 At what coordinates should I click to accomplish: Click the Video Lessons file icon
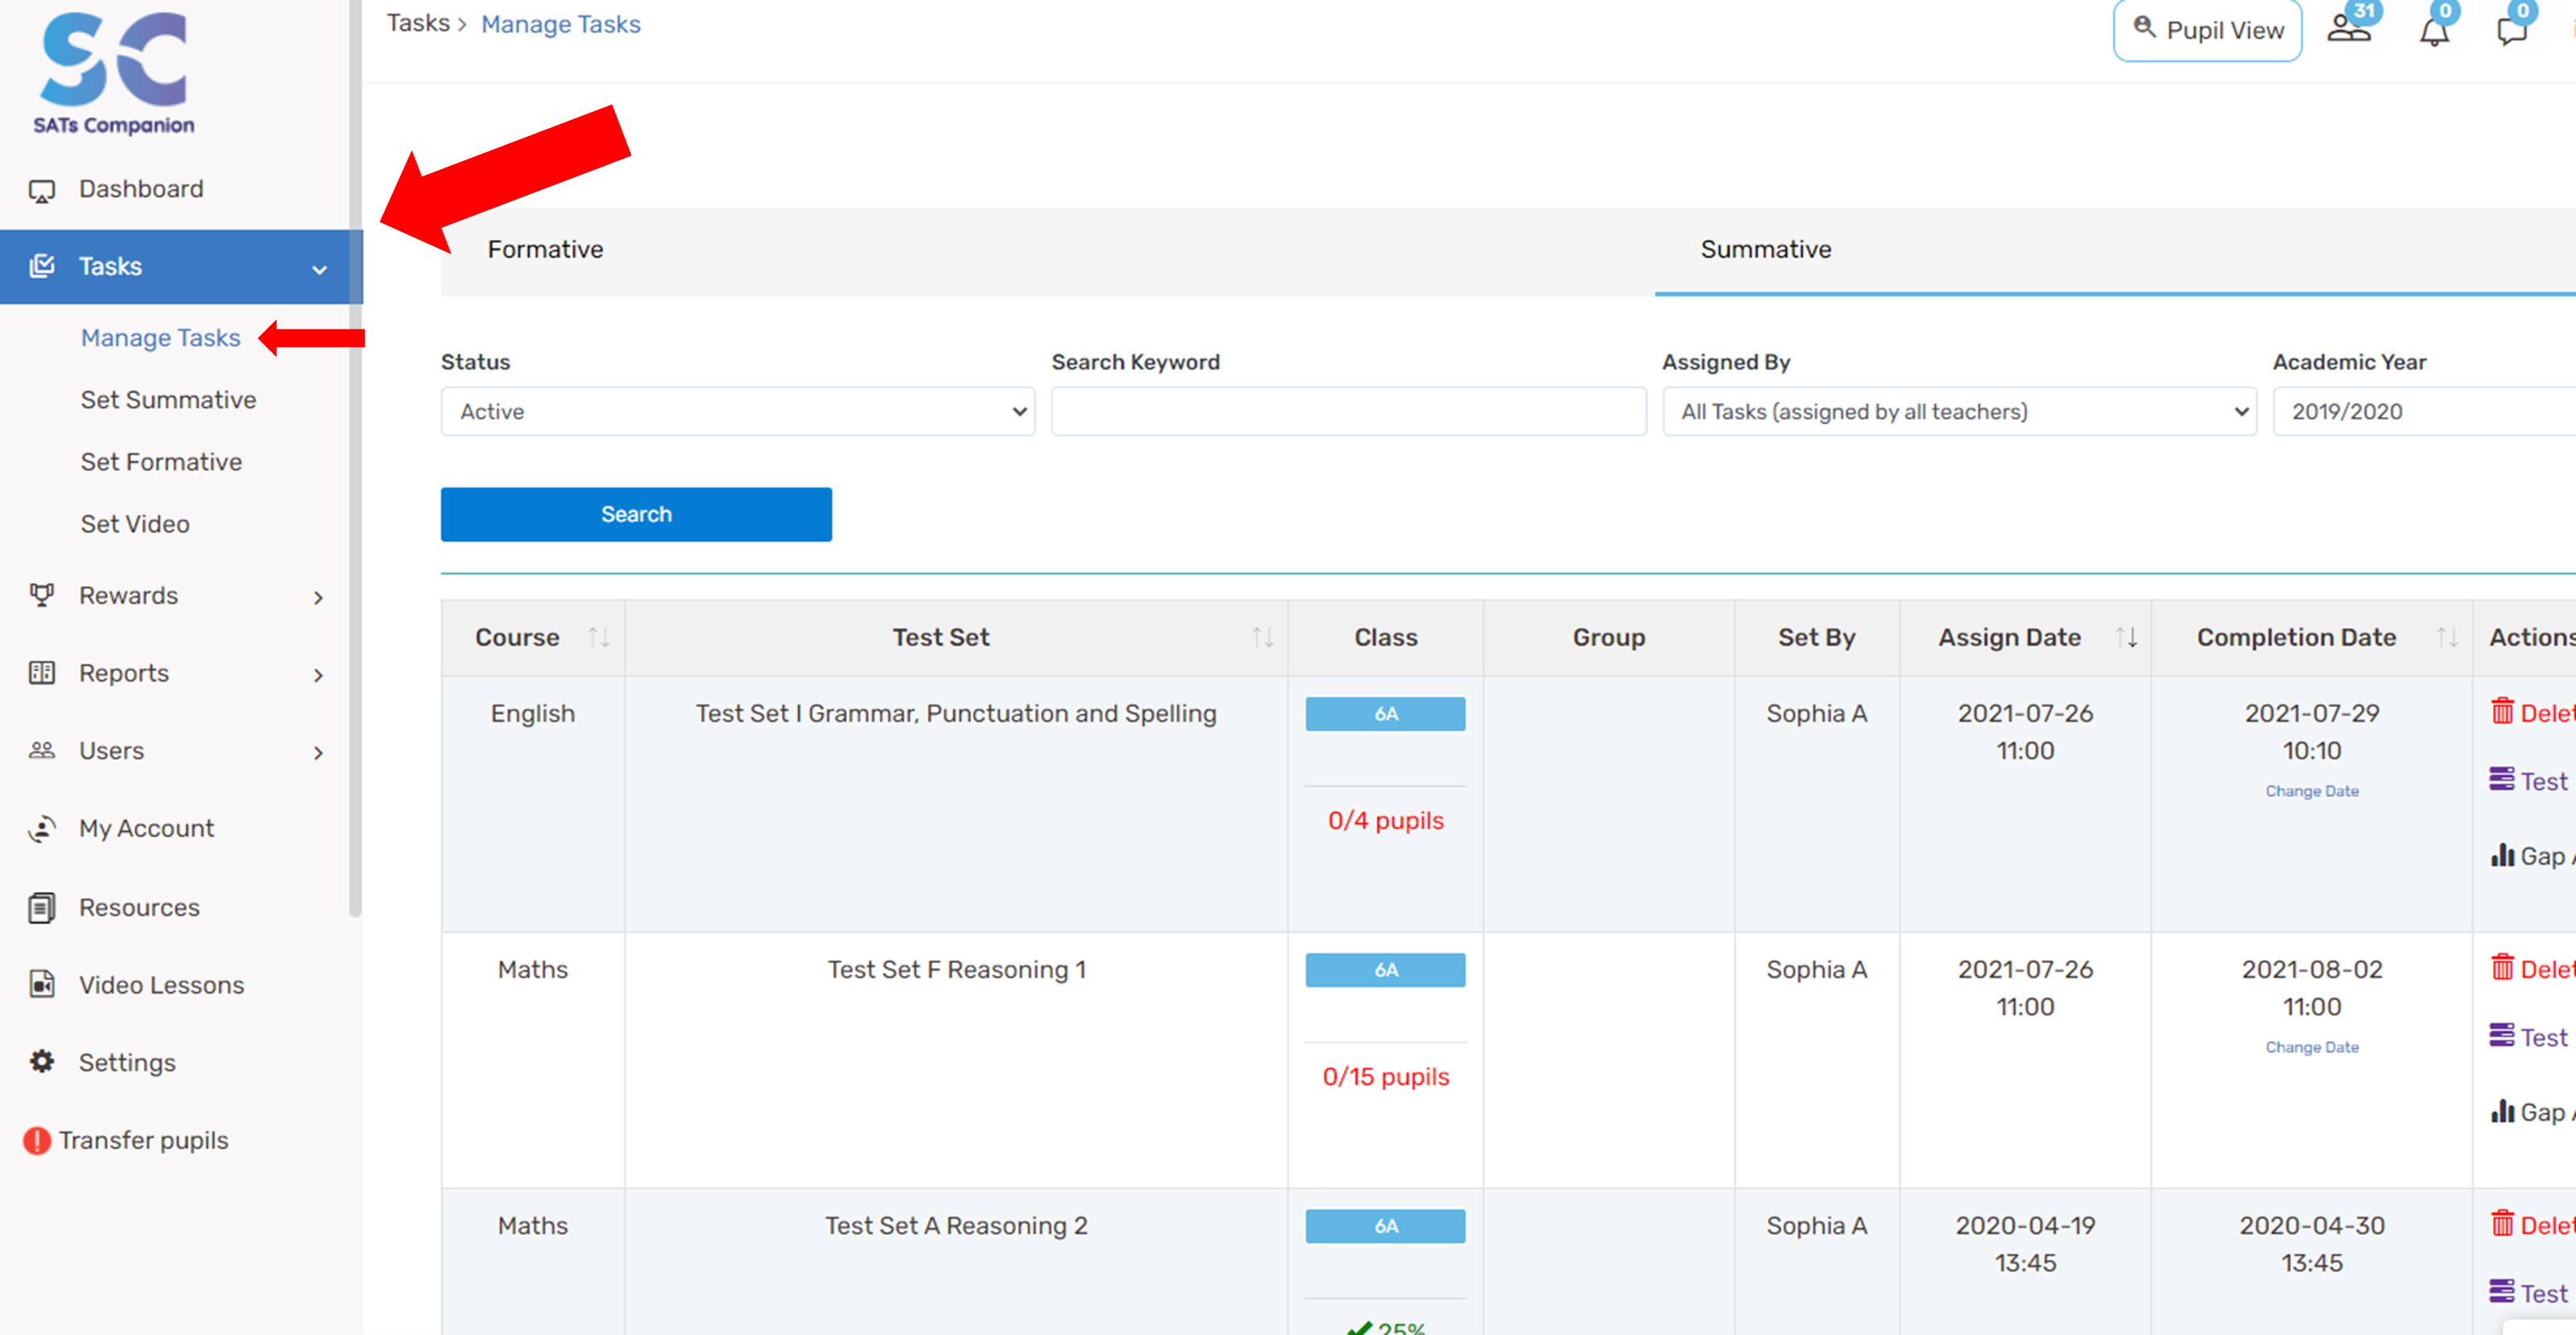point(42,984)
